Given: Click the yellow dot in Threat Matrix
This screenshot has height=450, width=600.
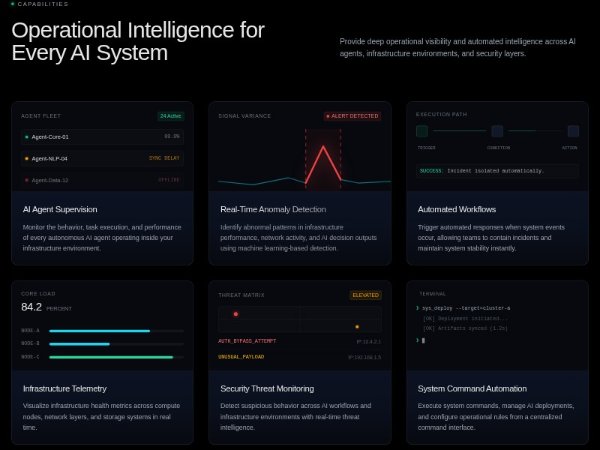Looking at the screenshot, I should point(357,326).
